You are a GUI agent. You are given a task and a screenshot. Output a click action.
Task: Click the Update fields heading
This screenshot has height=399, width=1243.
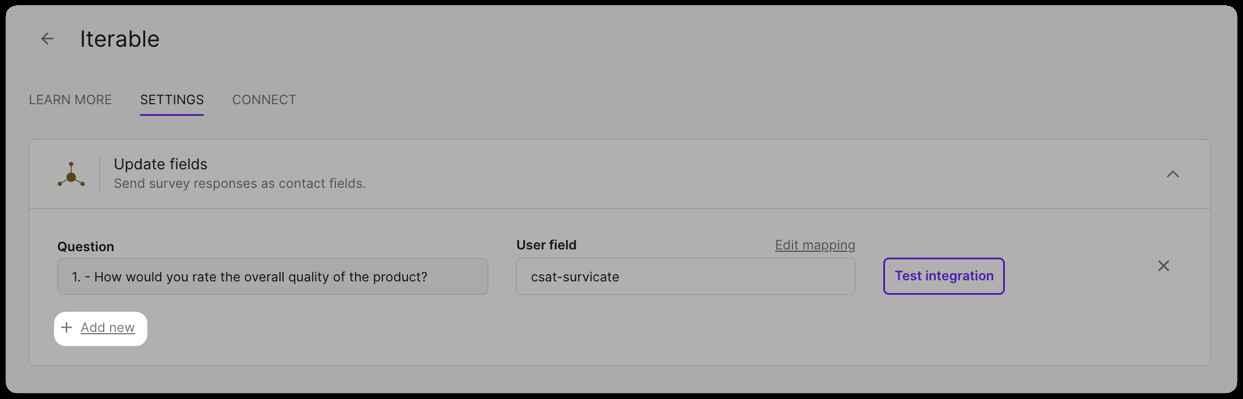pyautogui.click(x=161, y=164)
